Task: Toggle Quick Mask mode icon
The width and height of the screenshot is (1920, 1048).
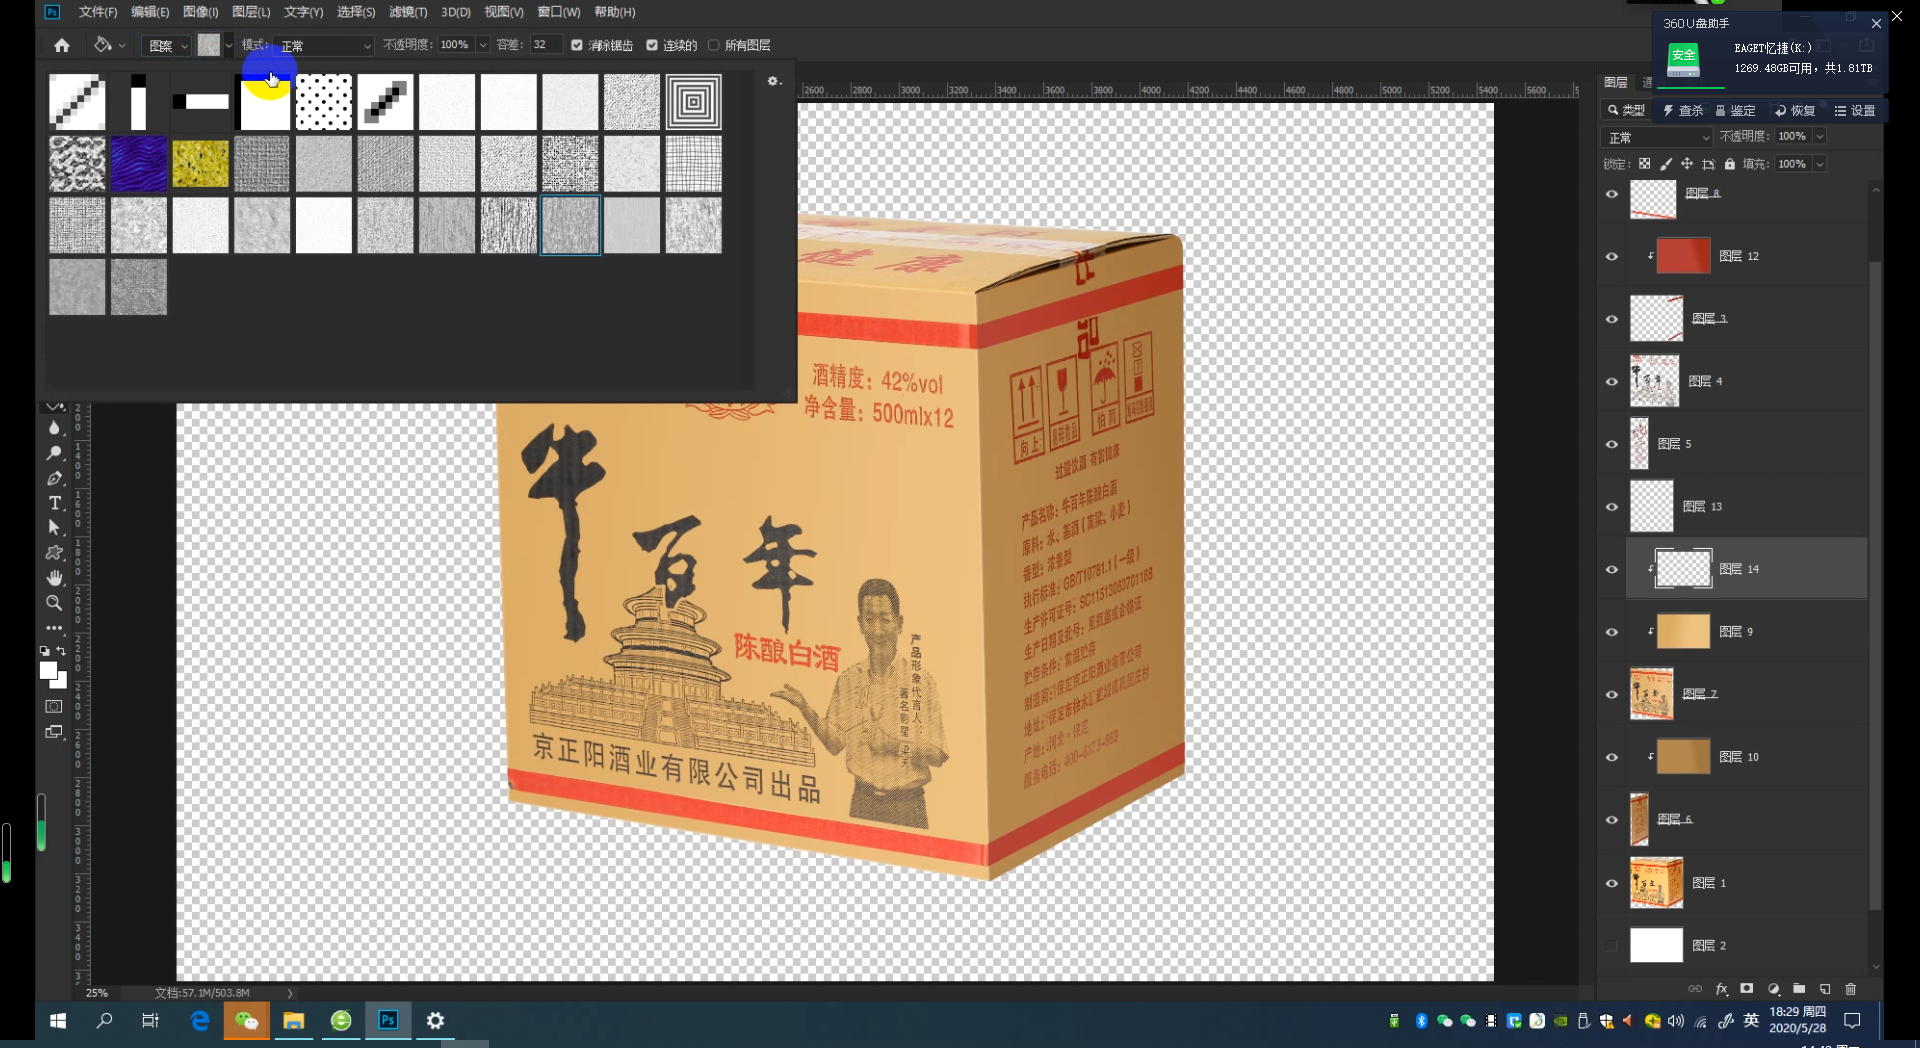Action: click(x=54, y=707)
